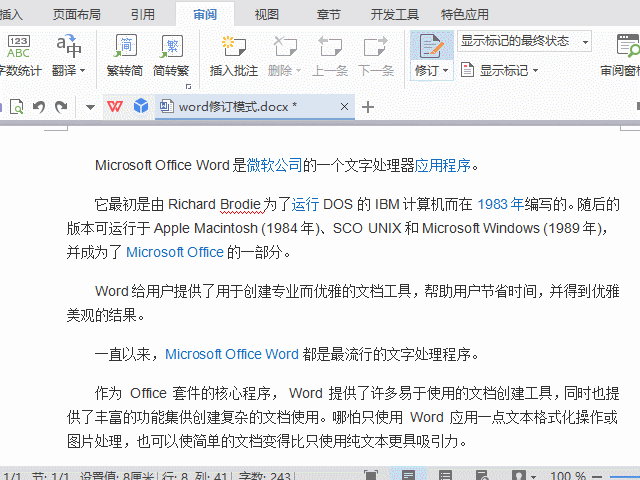Close the word修订模式.docx tab
This screenshot has width=640, height=480.
pyautogui.click(x=344, y=107)
